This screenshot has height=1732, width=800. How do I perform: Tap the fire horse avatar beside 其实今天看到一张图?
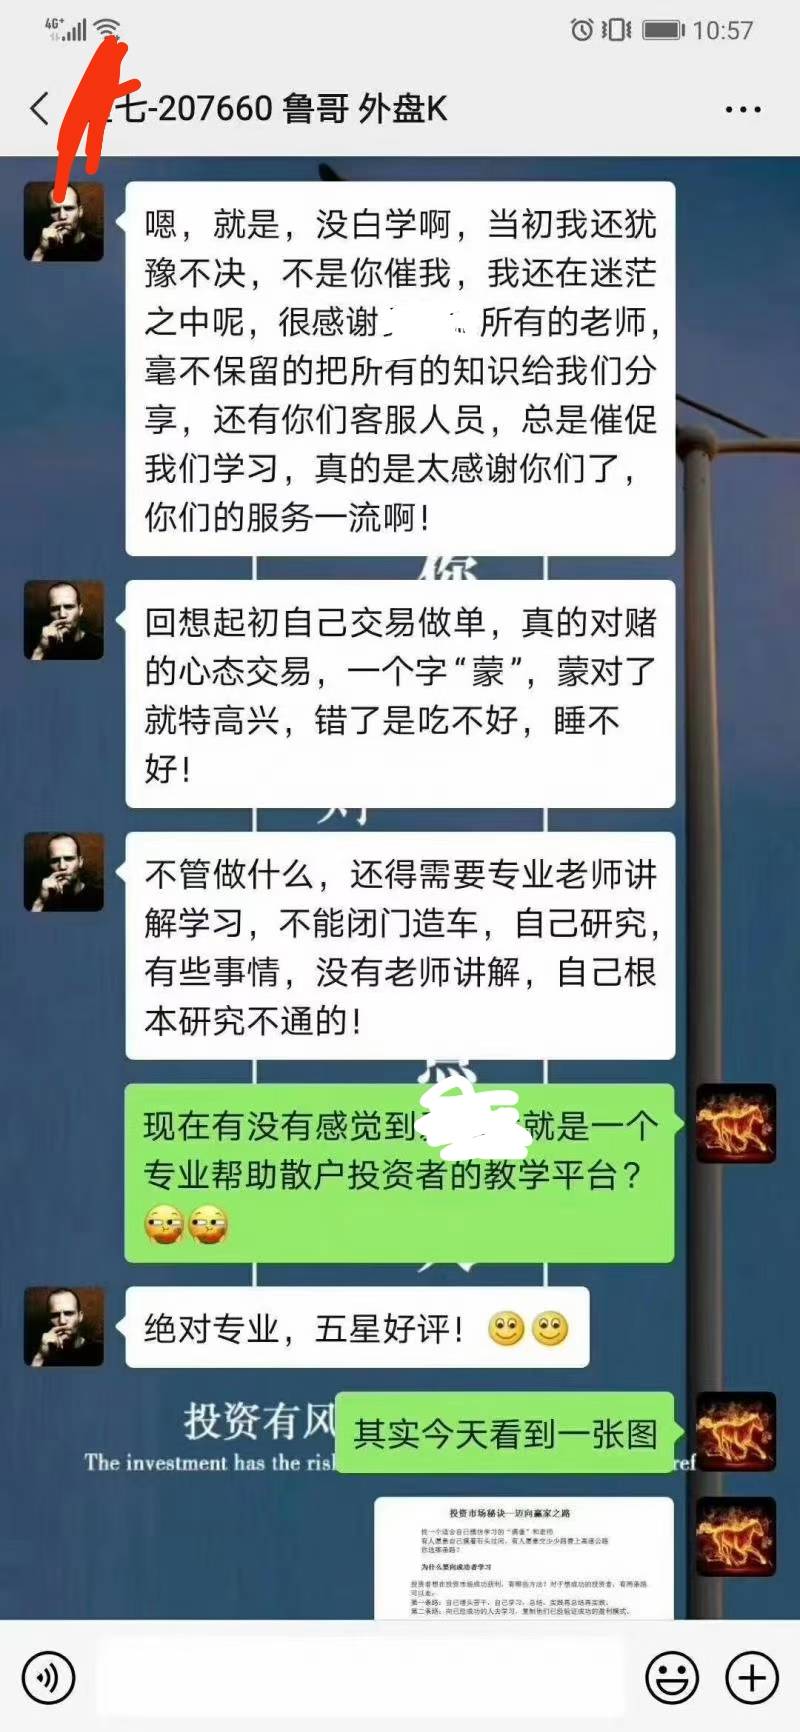tap(736, 1431)
